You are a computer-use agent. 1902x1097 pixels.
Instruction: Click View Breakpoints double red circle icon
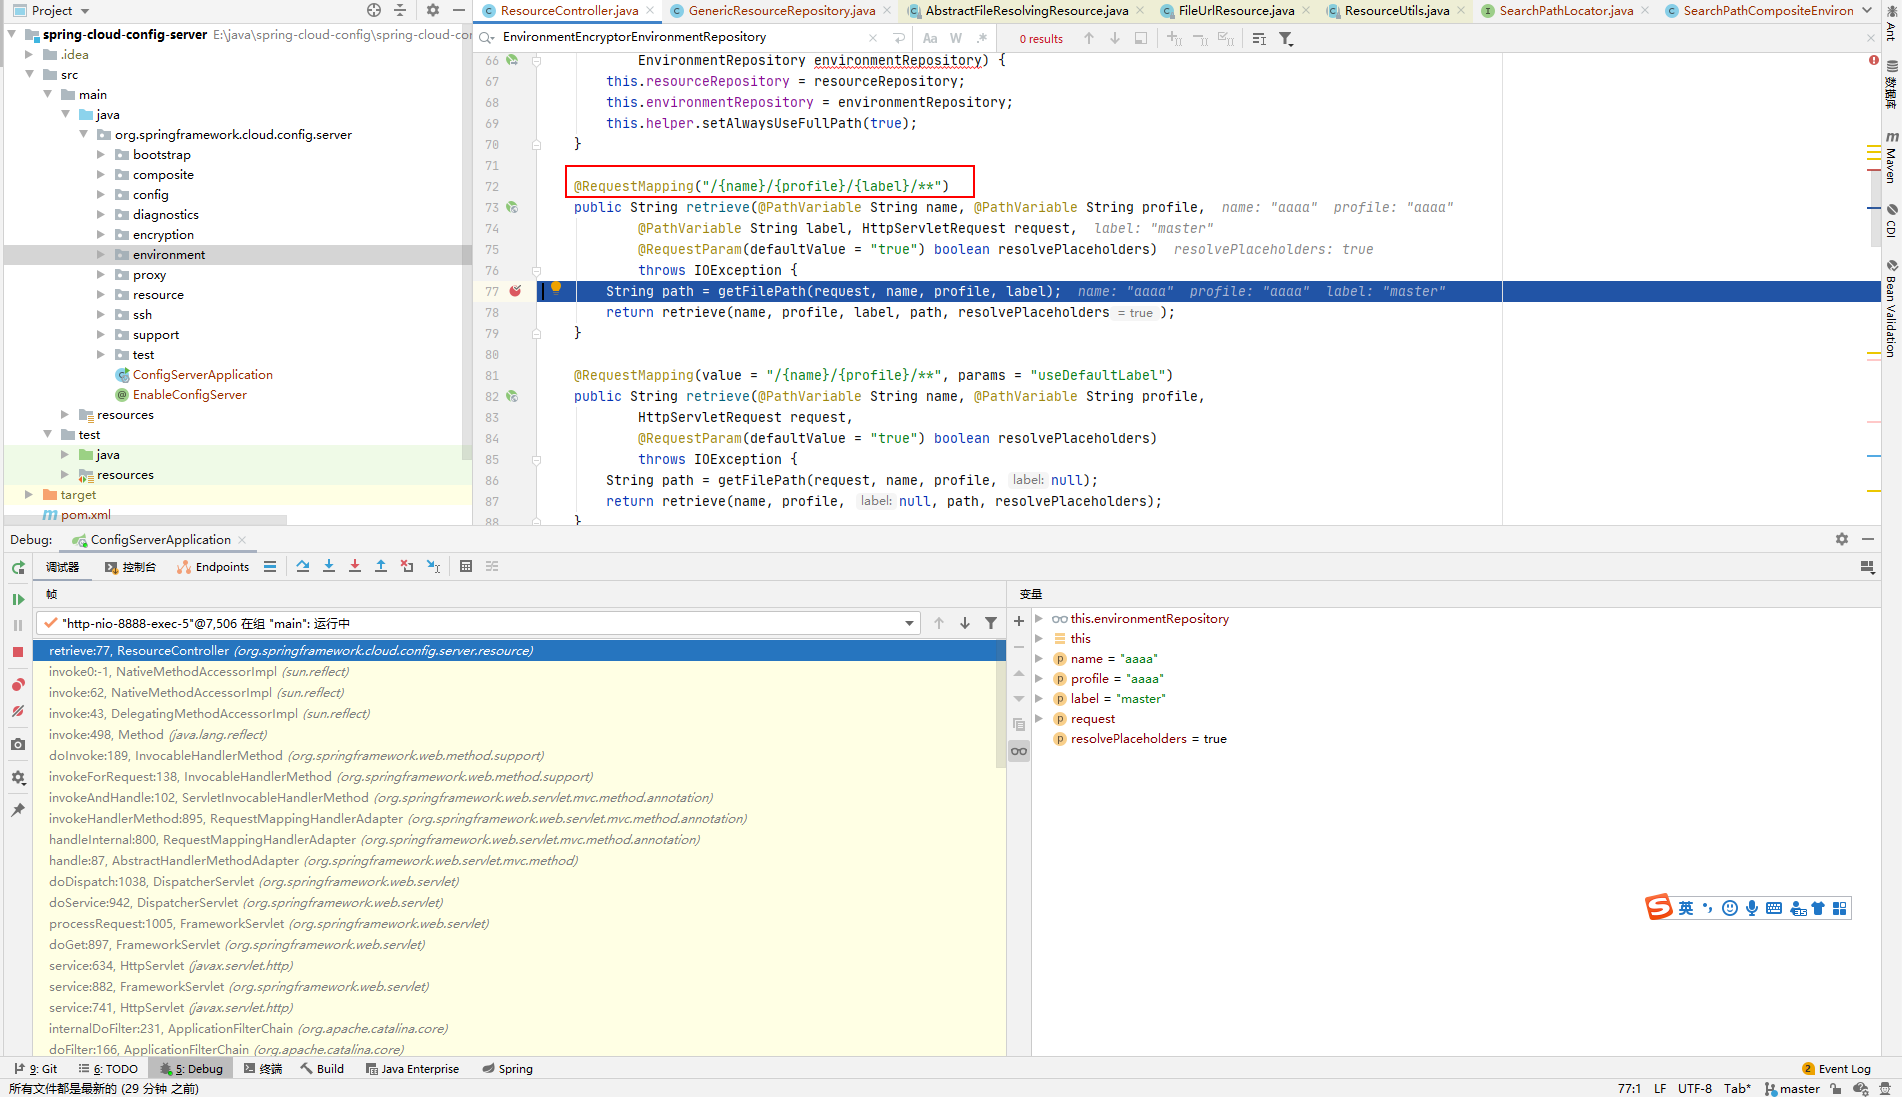[18, 685]
